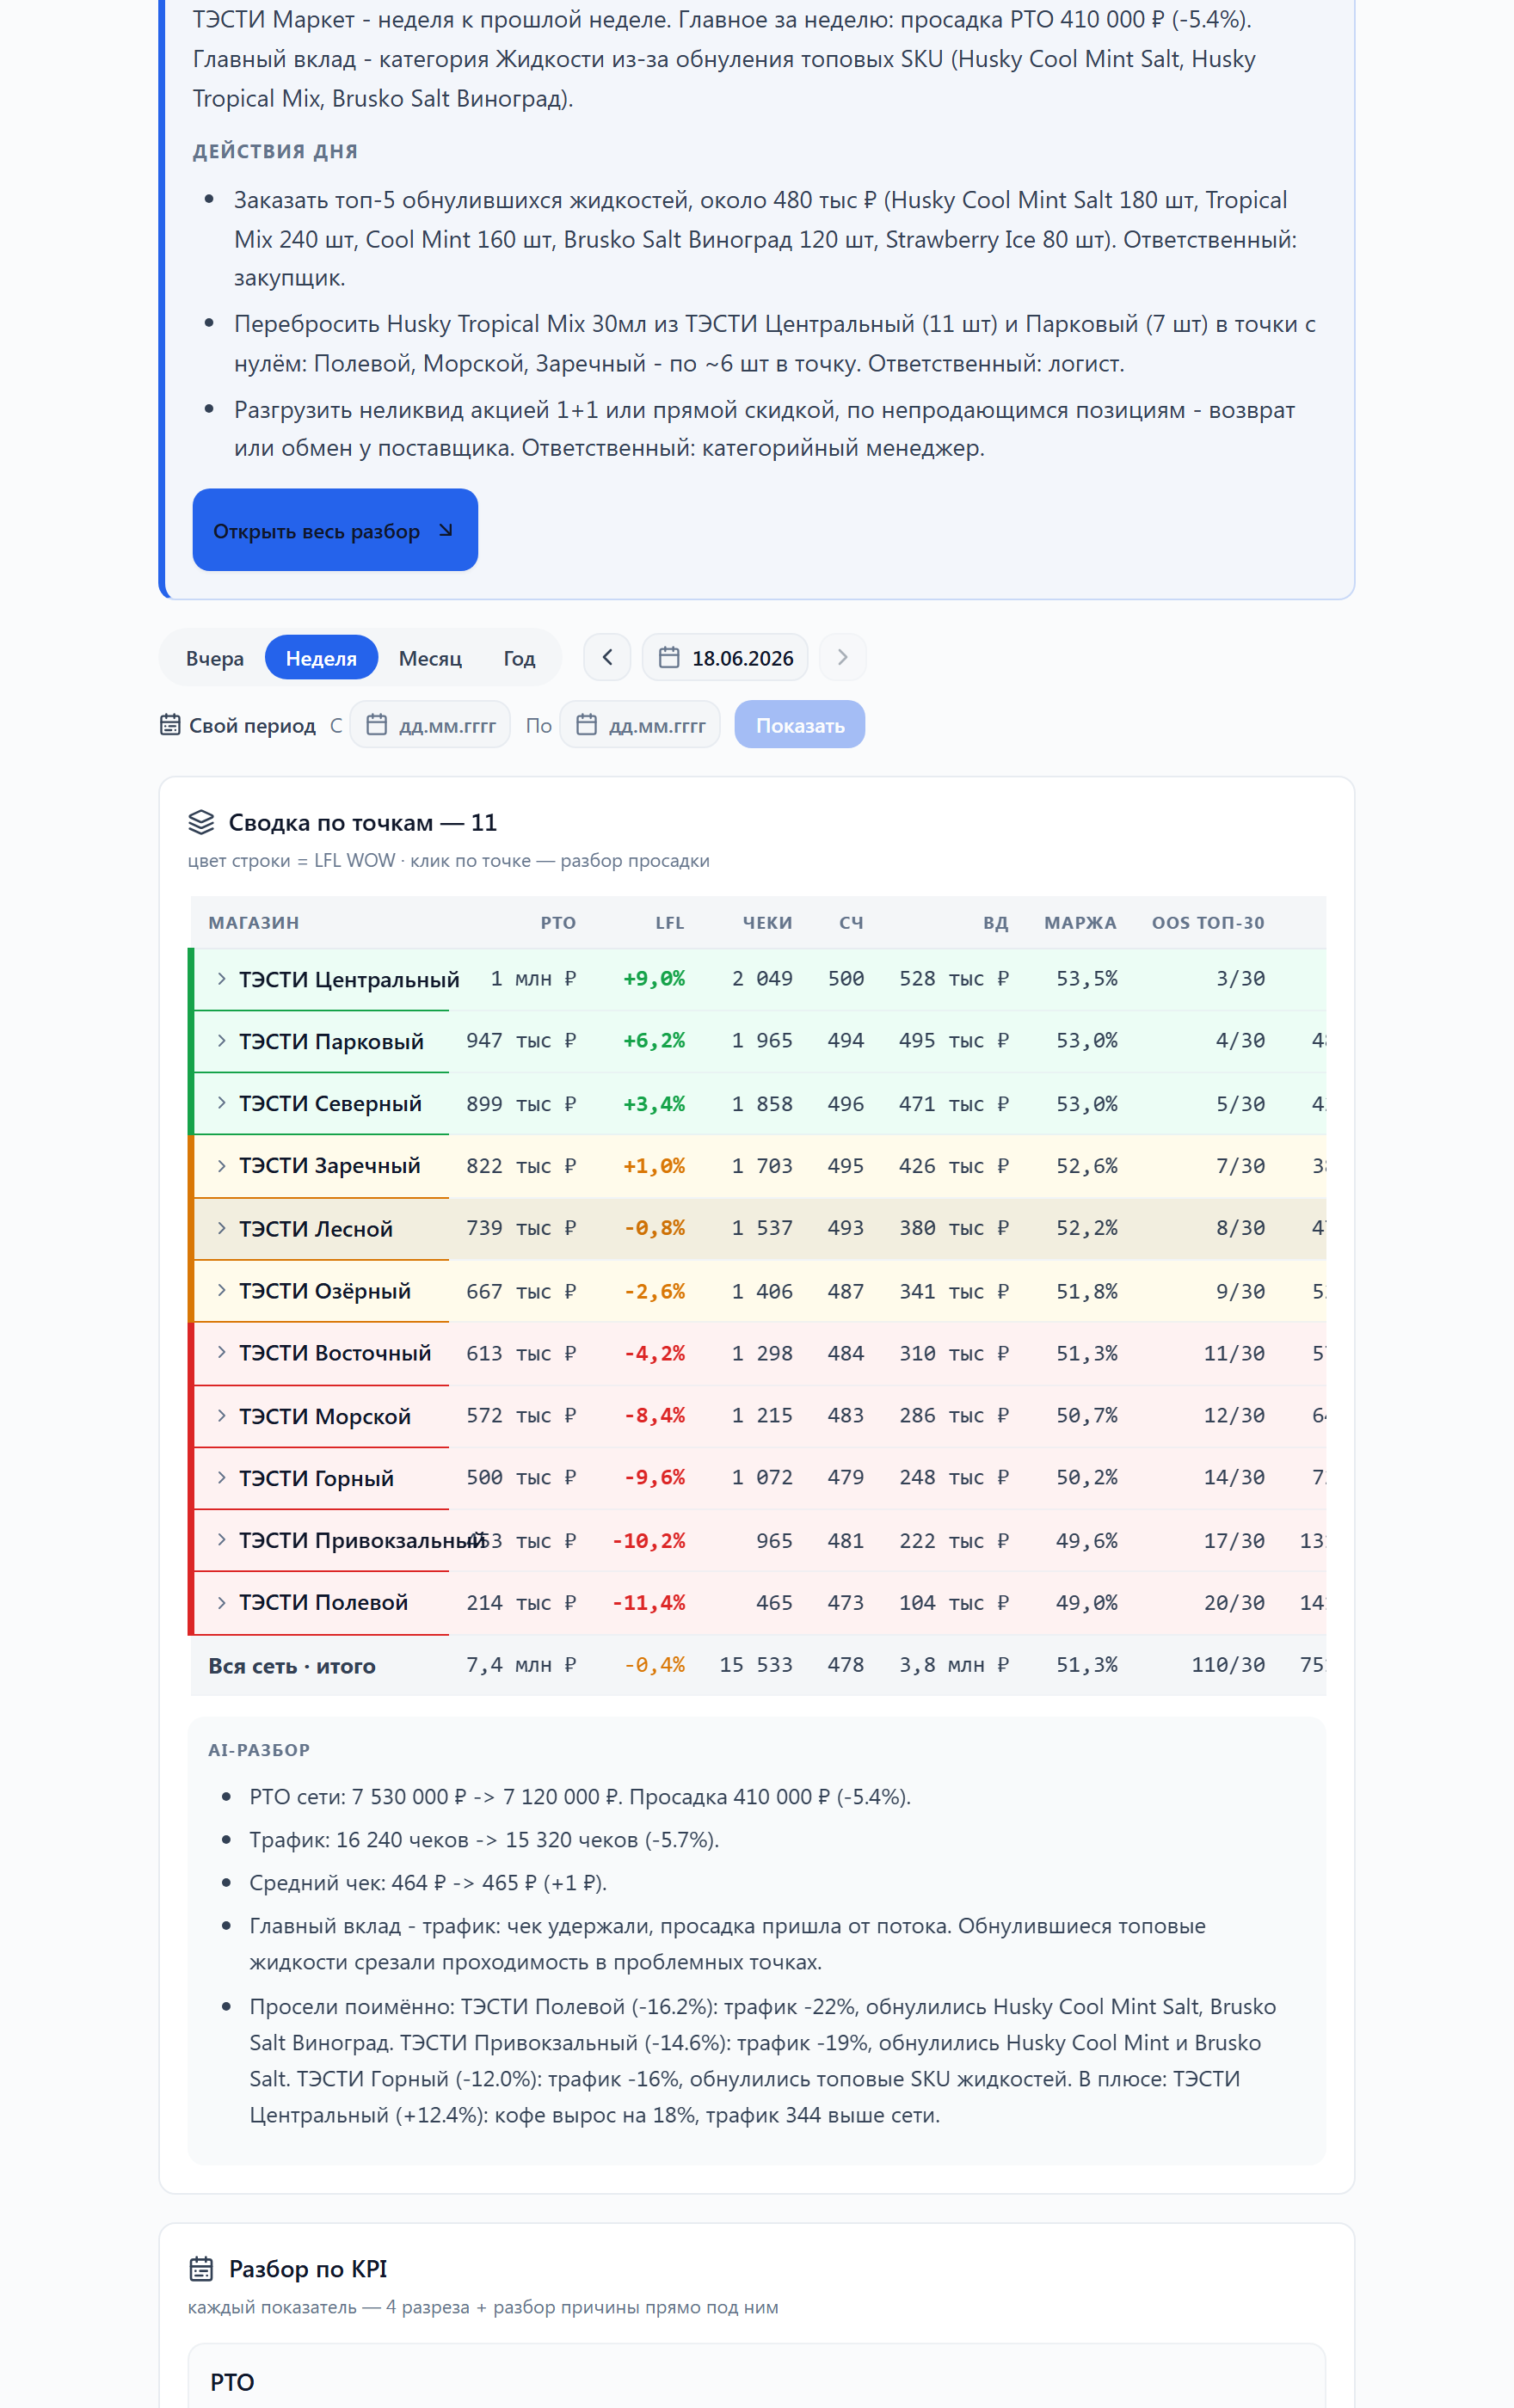Image resolution: width=1514 pixels, height=2408 pixels.
Task: Click the 'С' start date field
Action: tap(430, 725)
